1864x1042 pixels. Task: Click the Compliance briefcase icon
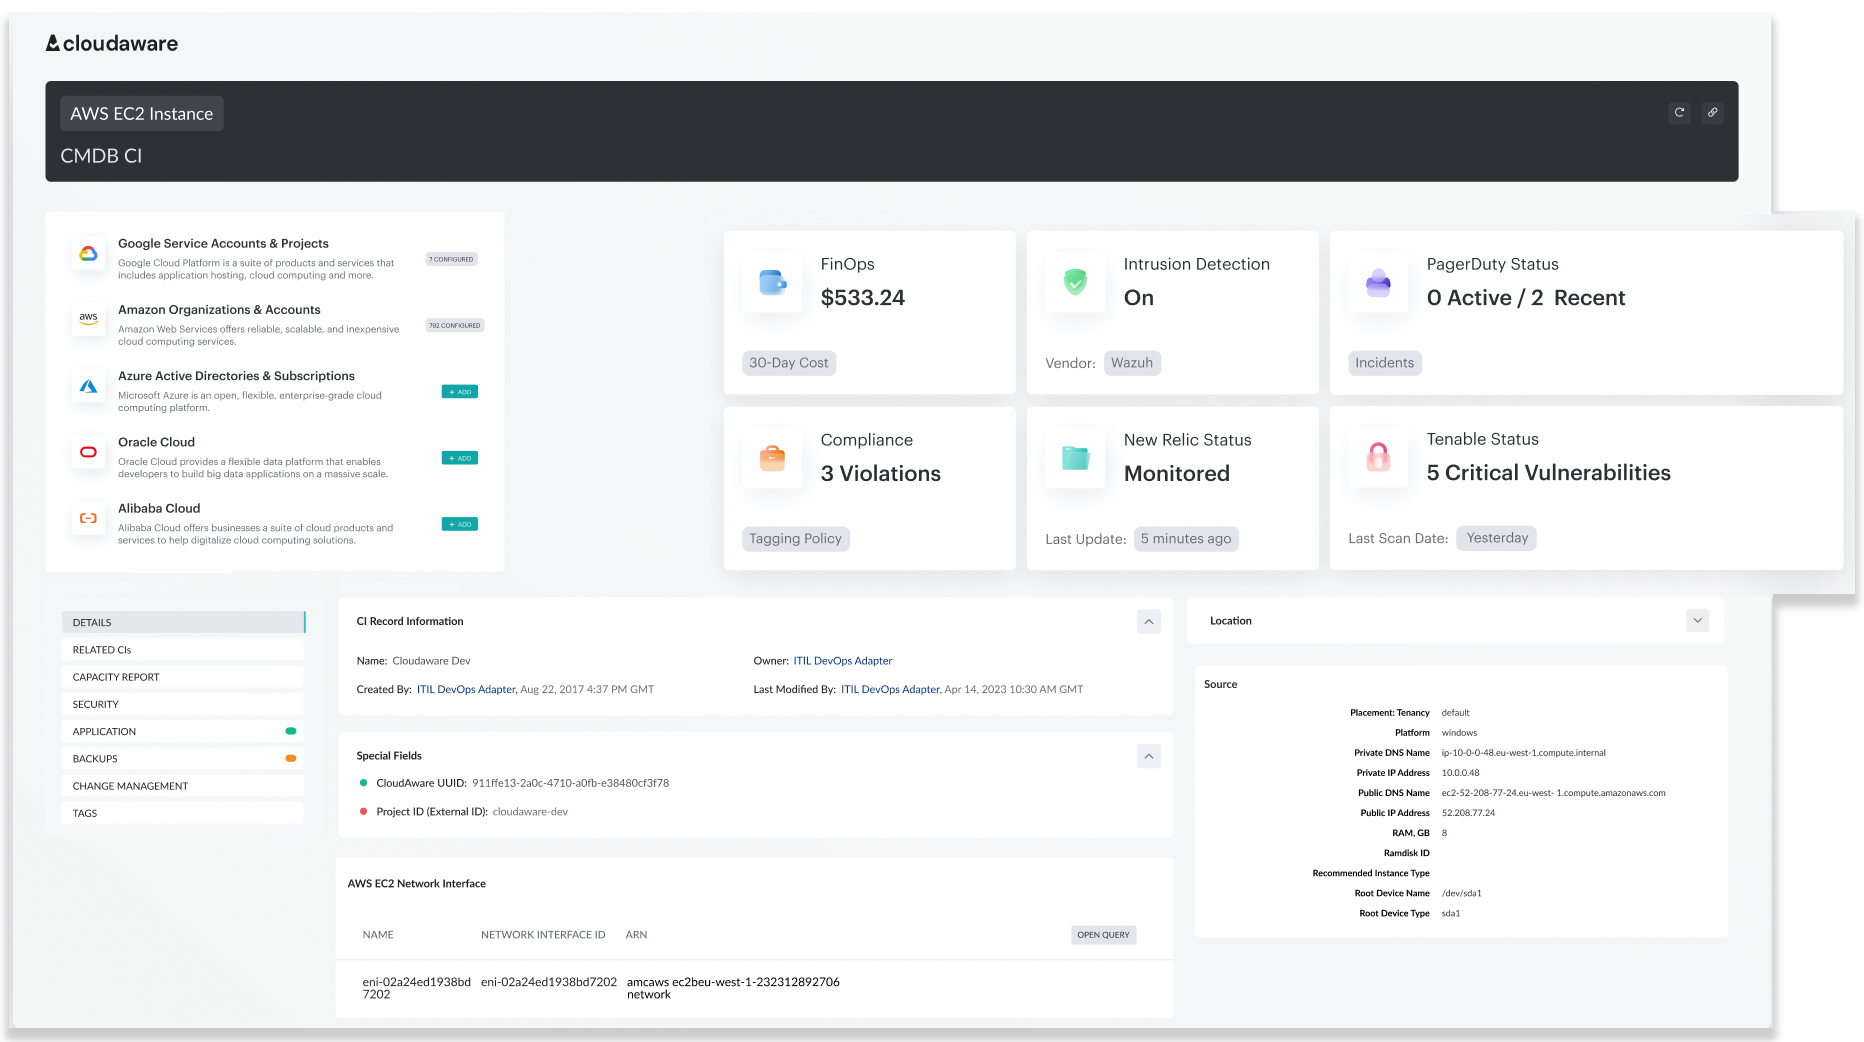tap(772, 459)
